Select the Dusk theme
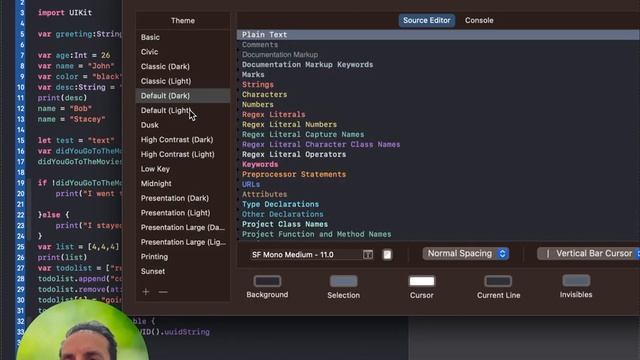 point(183,125)
